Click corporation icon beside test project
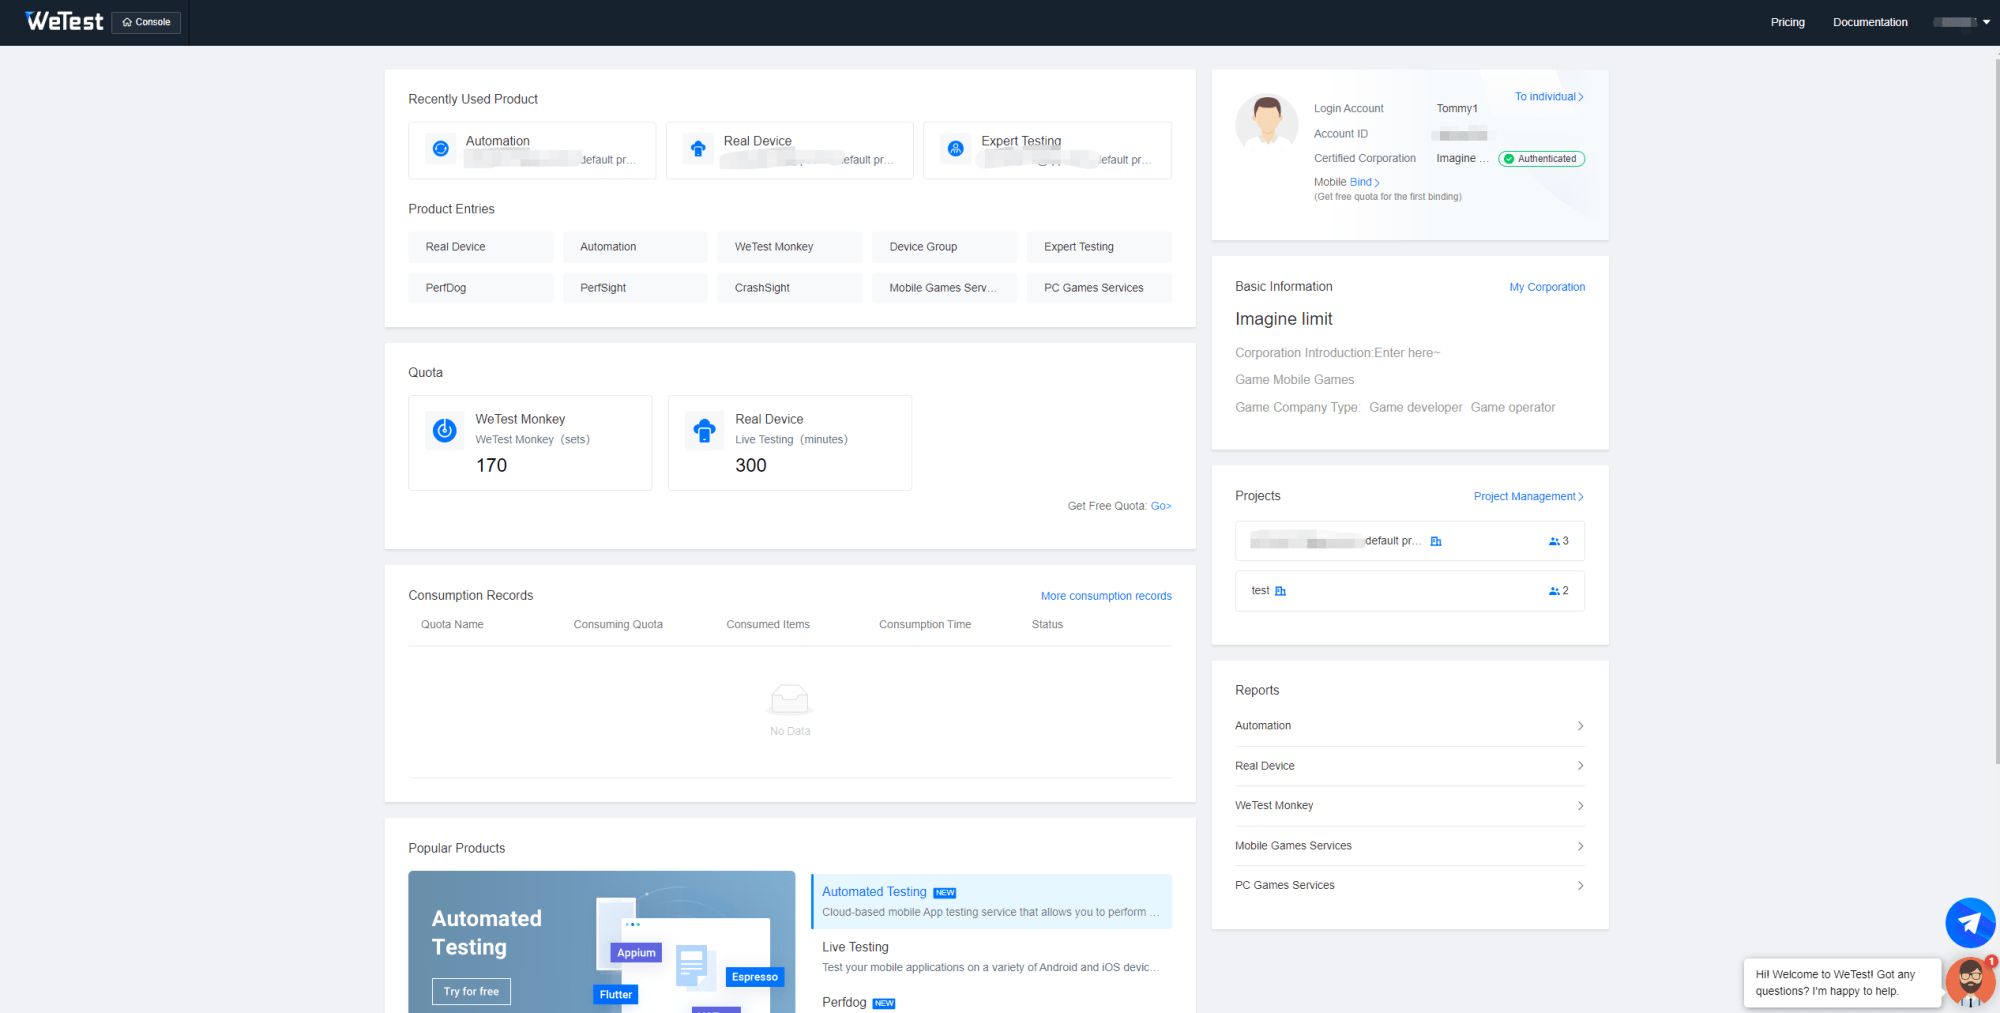 pyautogui.click(x=1280, y=591)
